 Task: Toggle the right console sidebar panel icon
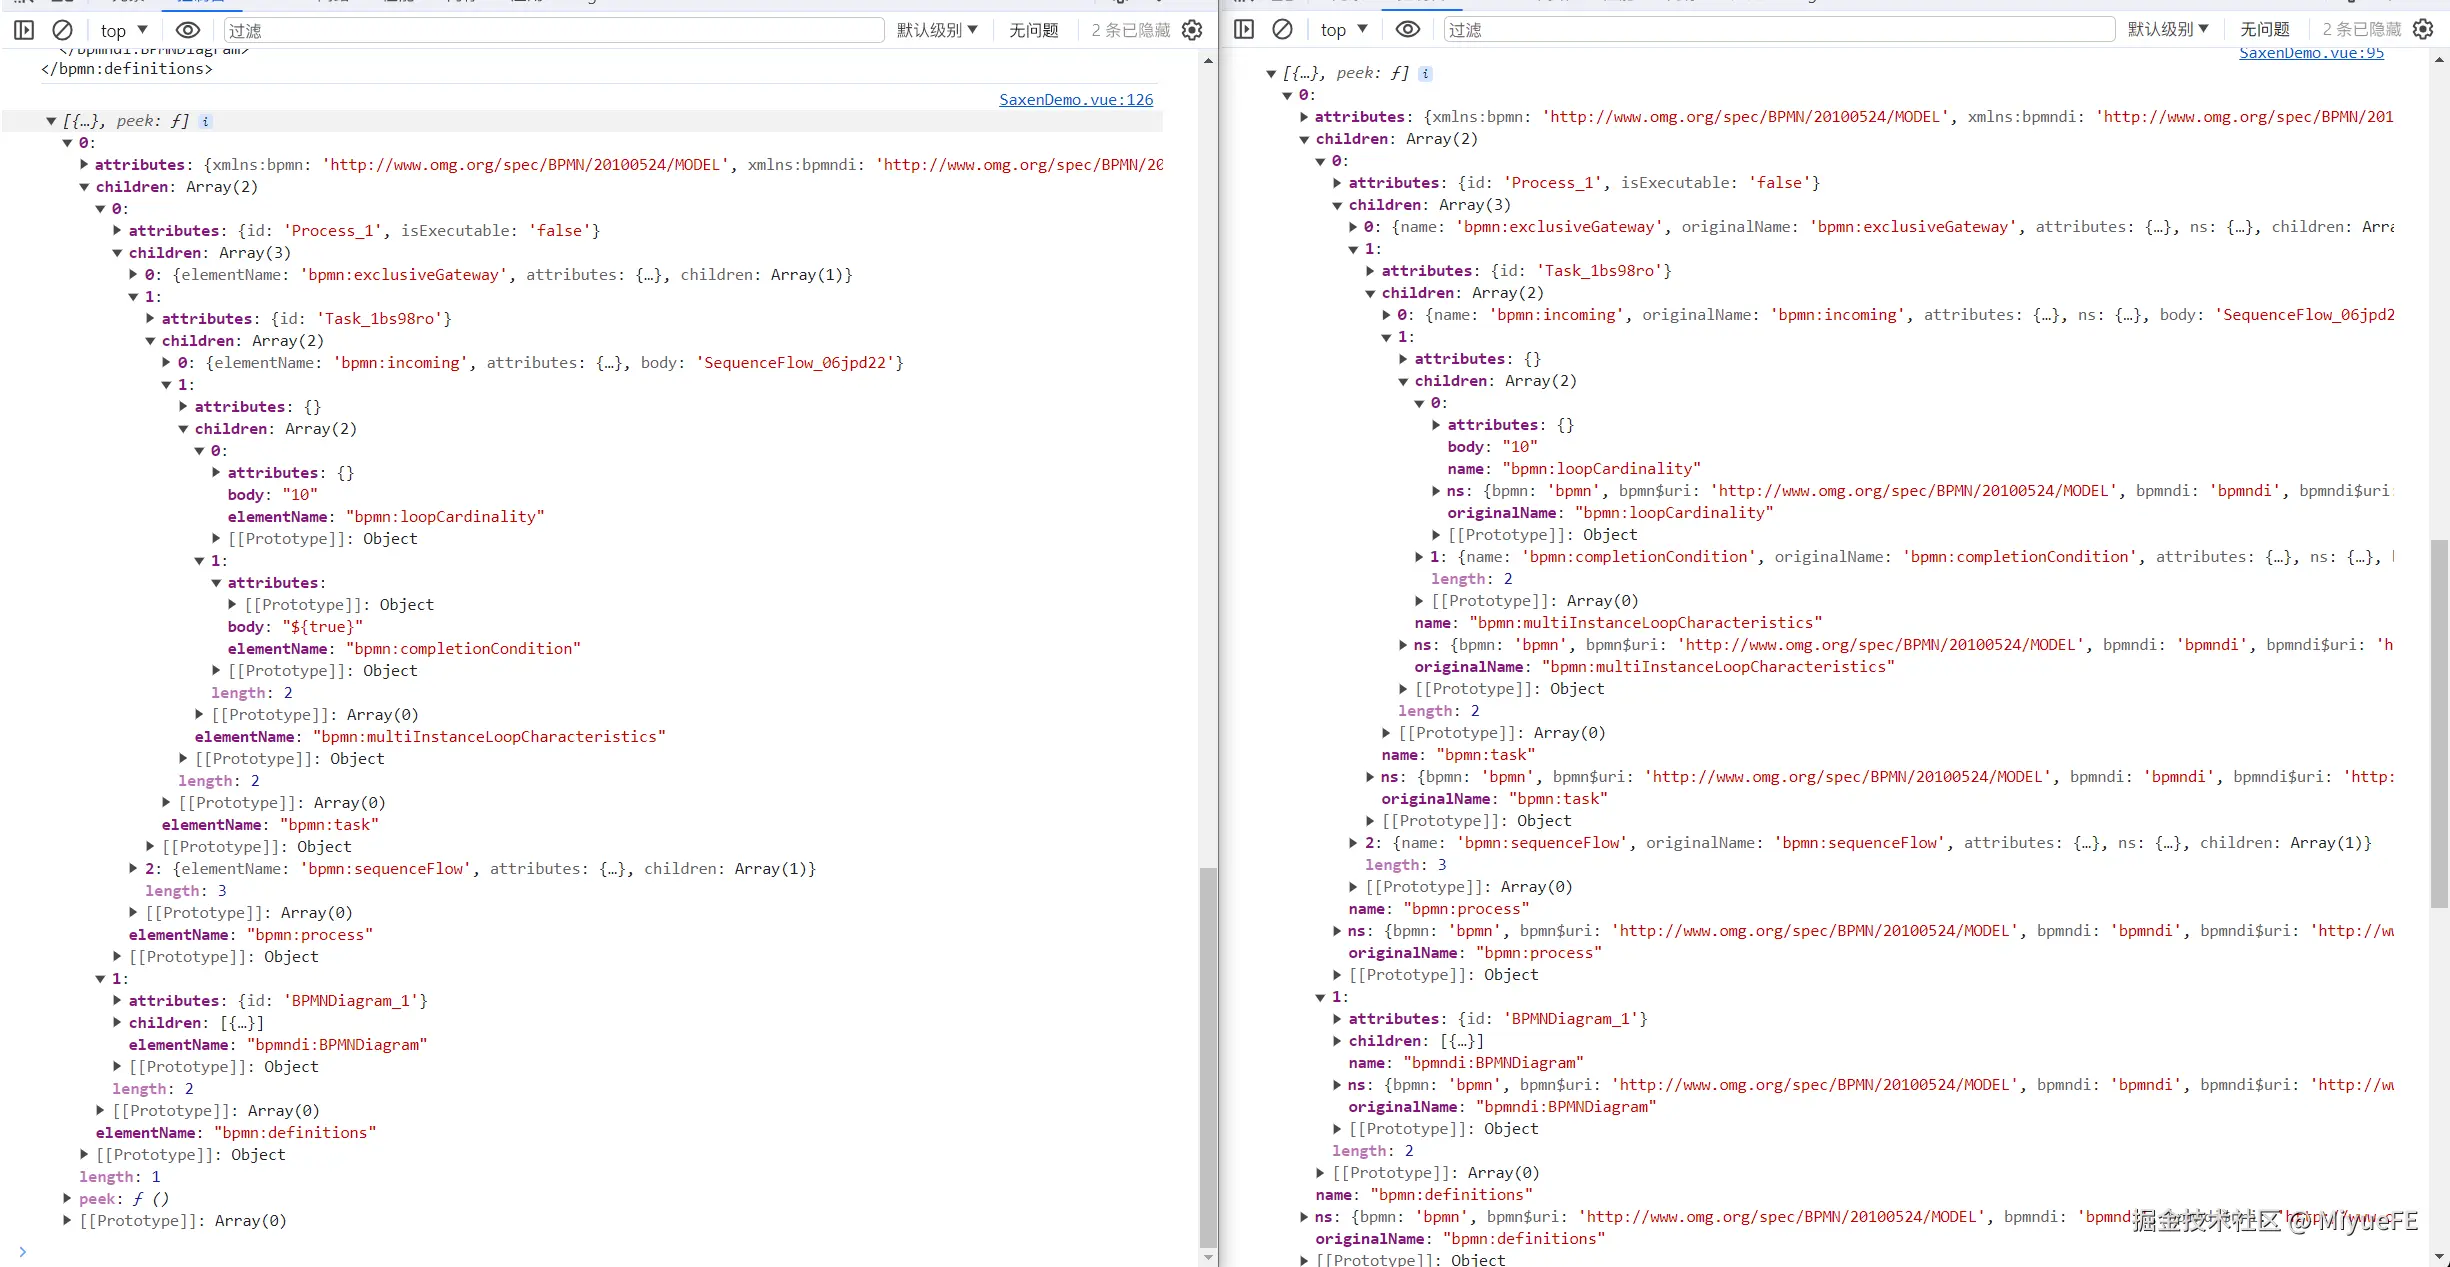click(1244, 30)
